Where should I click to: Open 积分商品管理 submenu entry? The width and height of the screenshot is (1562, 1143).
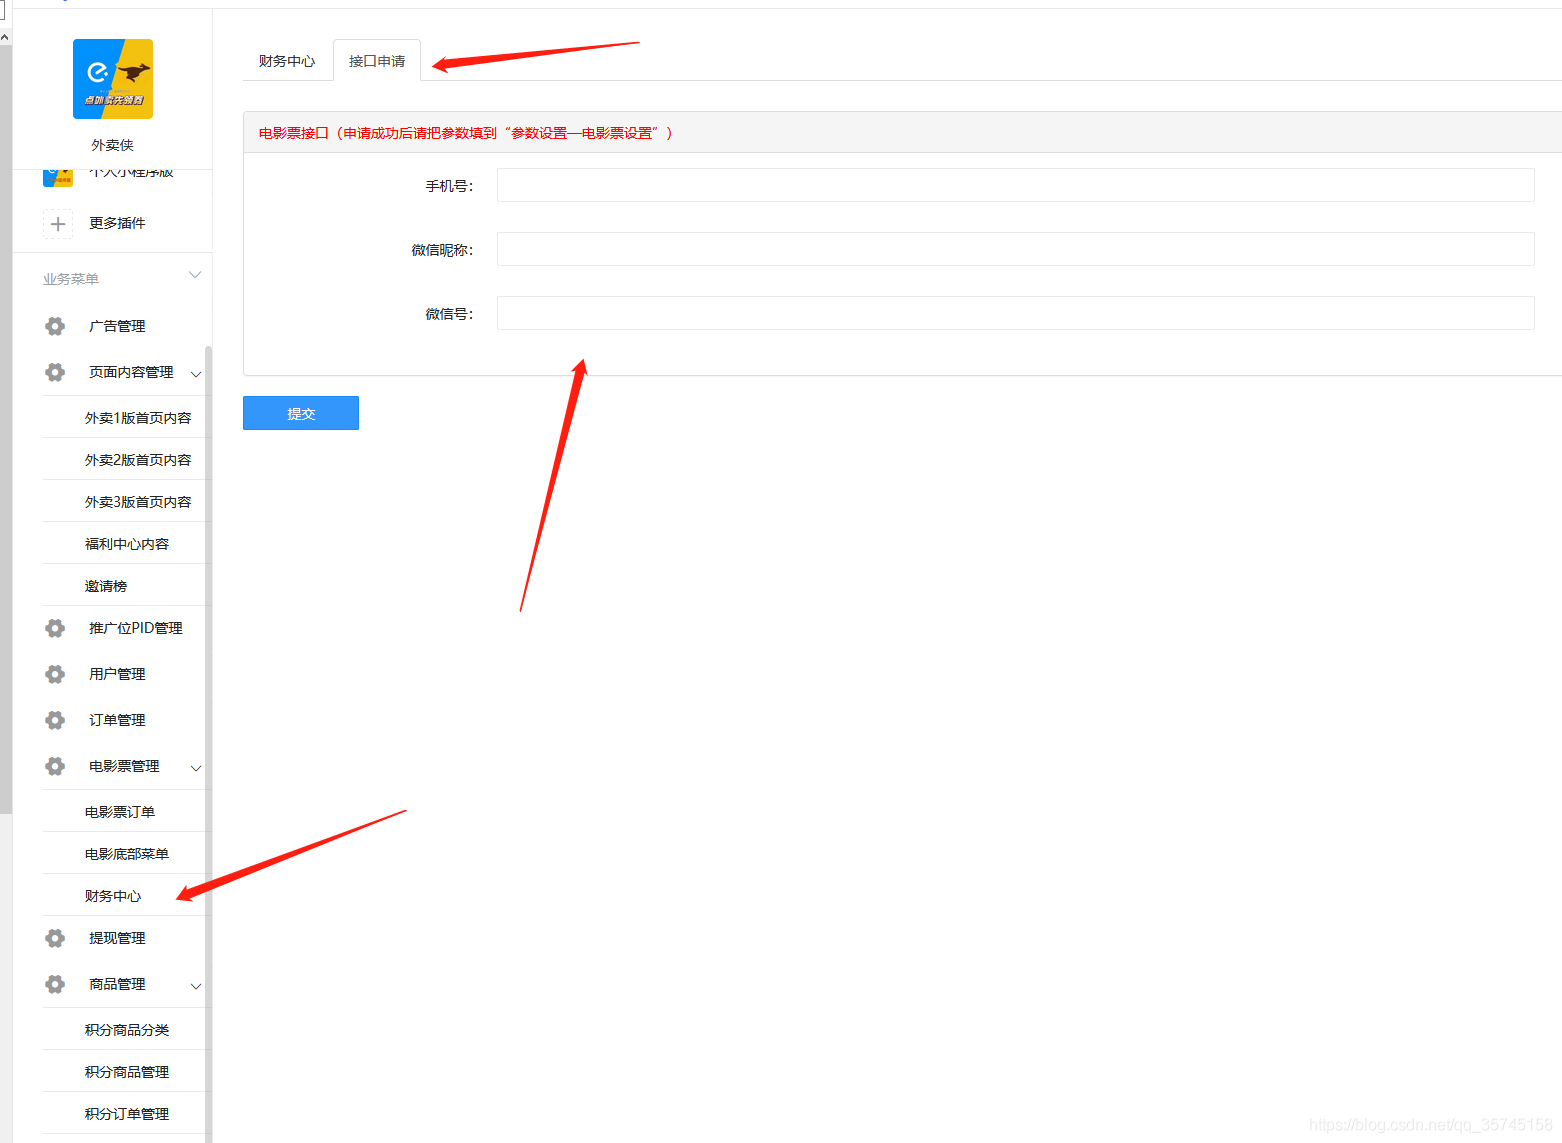tap(127, 1072)
